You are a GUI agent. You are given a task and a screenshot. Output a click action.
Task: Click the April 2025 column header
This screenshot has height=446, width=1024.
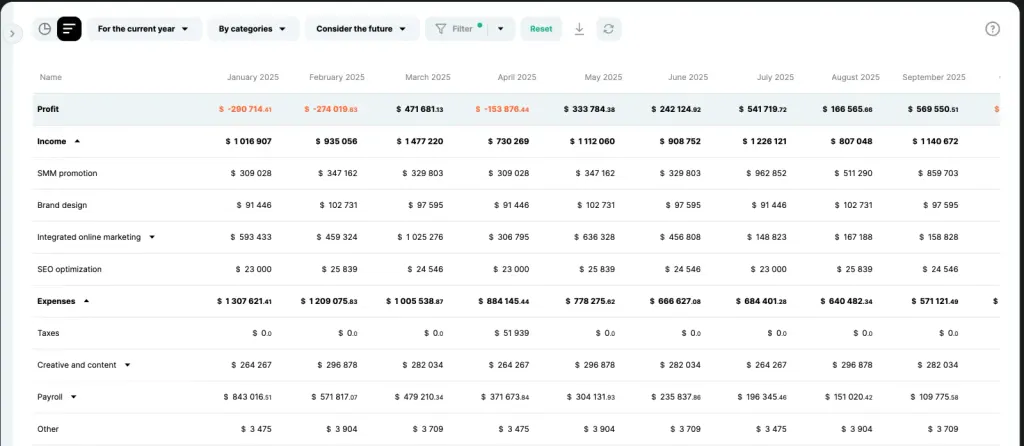click(517, 77)
